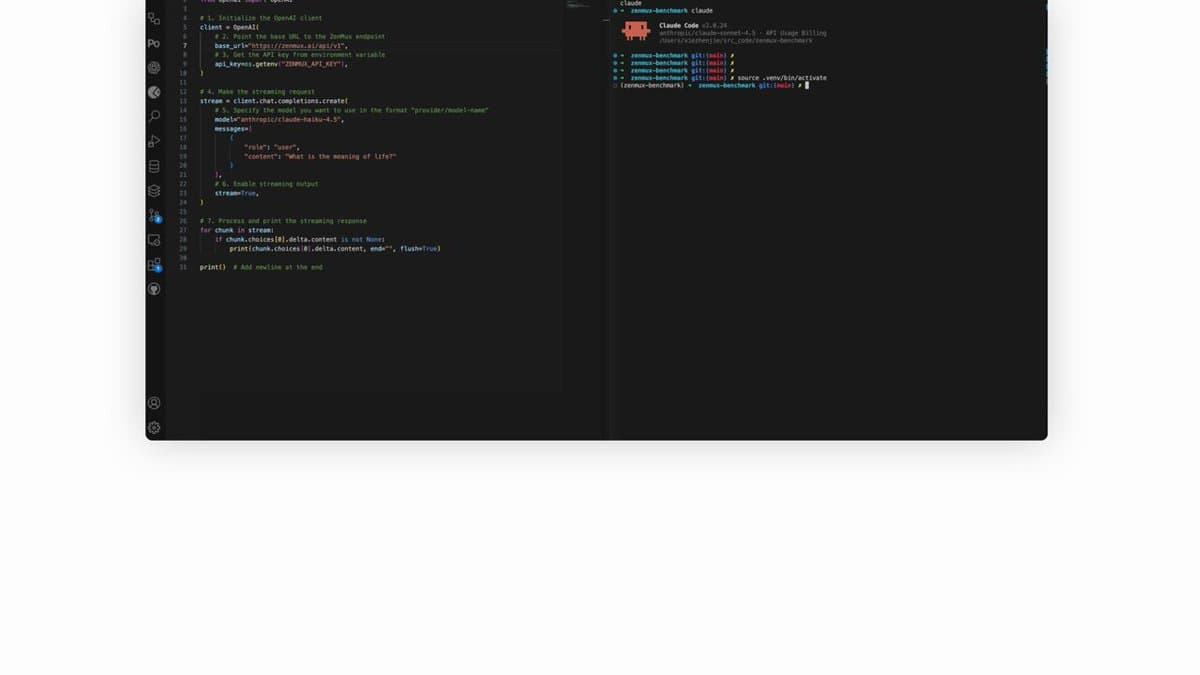Click the Claude Code pixel mascot logo
Screen dimensions: 1200x675
[636, 31]
